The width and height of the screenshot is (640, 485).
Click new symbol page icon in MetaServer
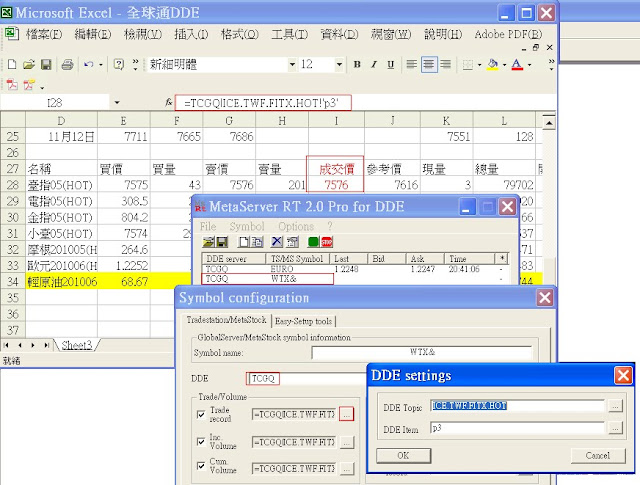(243, 242)
